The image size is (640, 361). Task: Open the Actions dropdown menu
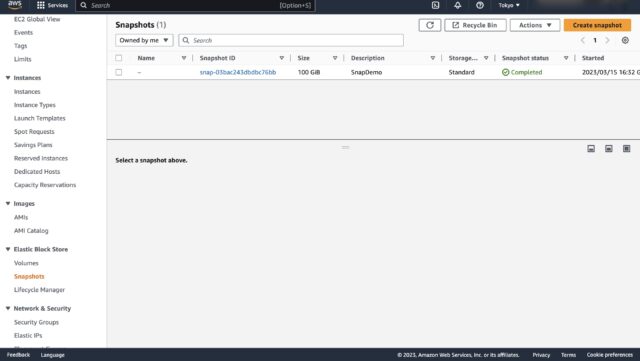click(535, 25)
